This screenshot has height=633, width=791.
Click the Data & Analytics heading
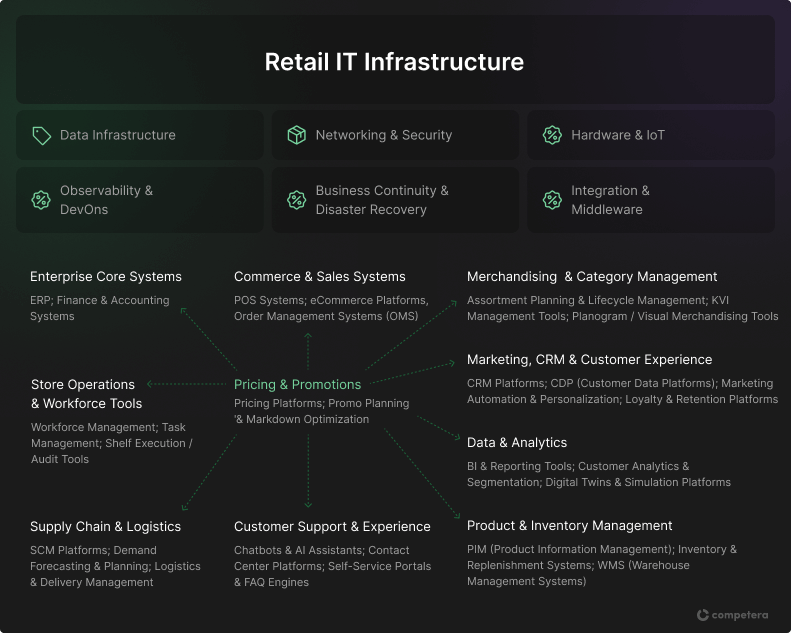[517, 442]
